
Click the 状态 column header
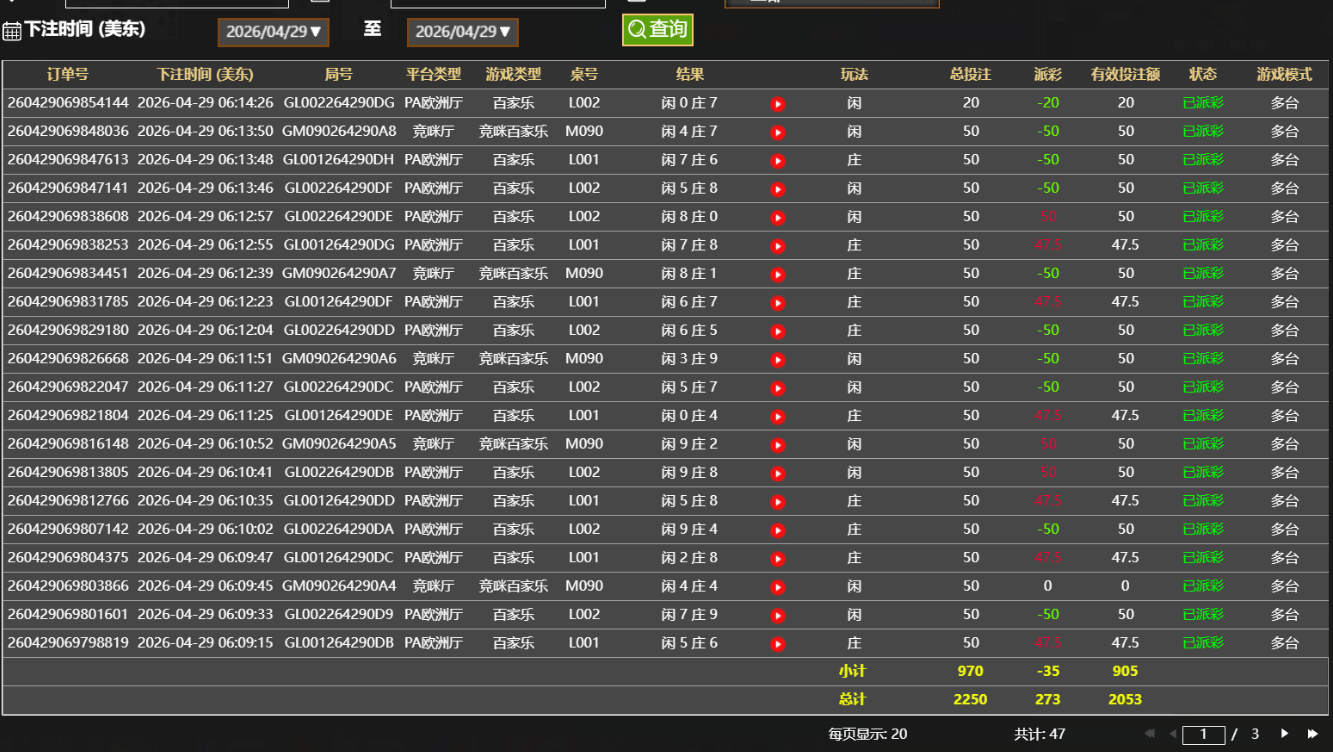1203,75
